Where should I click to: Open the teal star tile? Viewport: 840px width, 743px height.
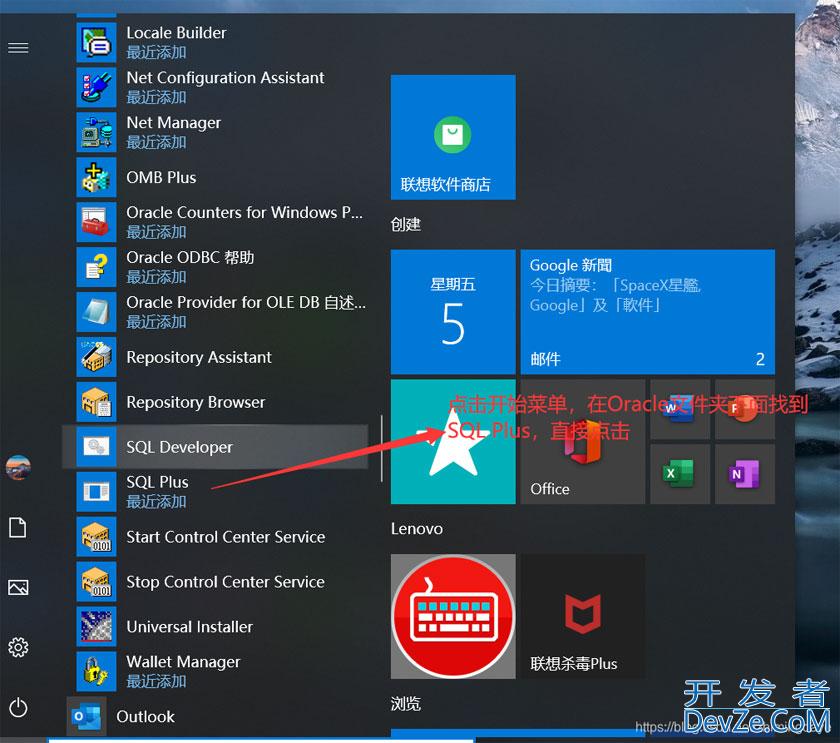tap(453, 442)
